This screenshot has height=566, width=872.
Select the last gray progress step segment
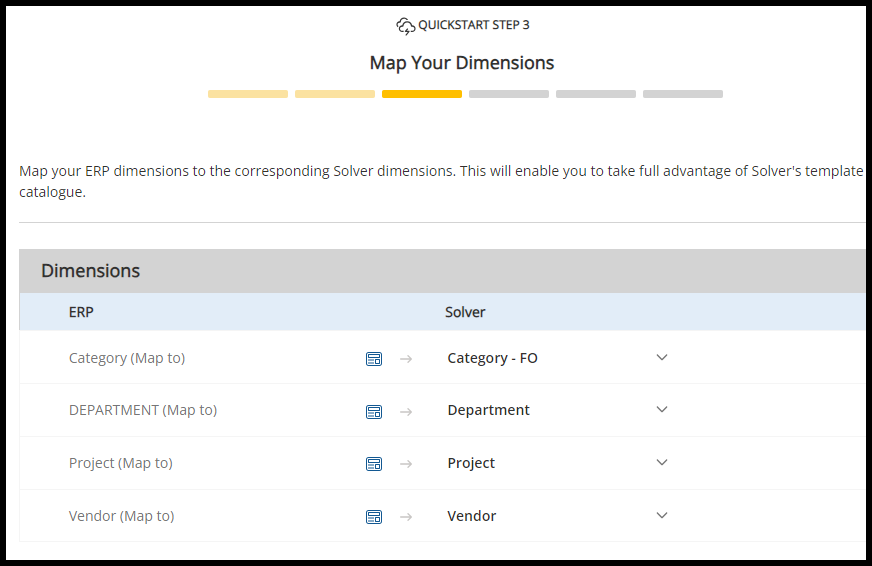(x=683, y=94)
